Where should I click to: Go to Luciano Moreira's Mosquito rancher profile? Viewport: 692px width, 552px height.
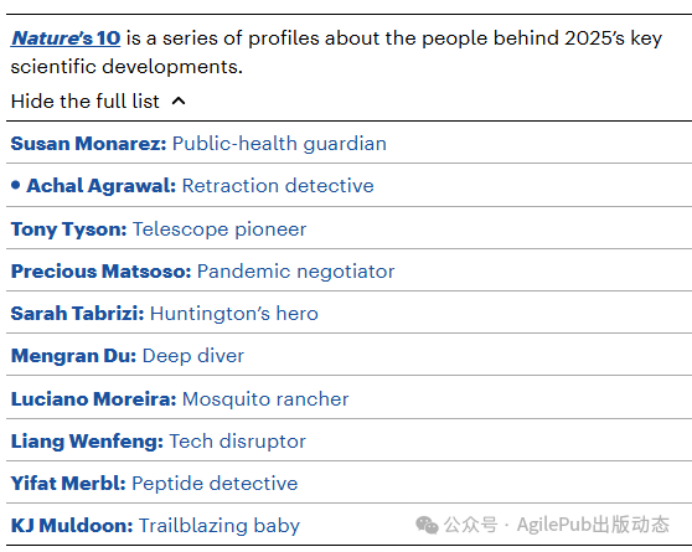[x=180, y=399]
